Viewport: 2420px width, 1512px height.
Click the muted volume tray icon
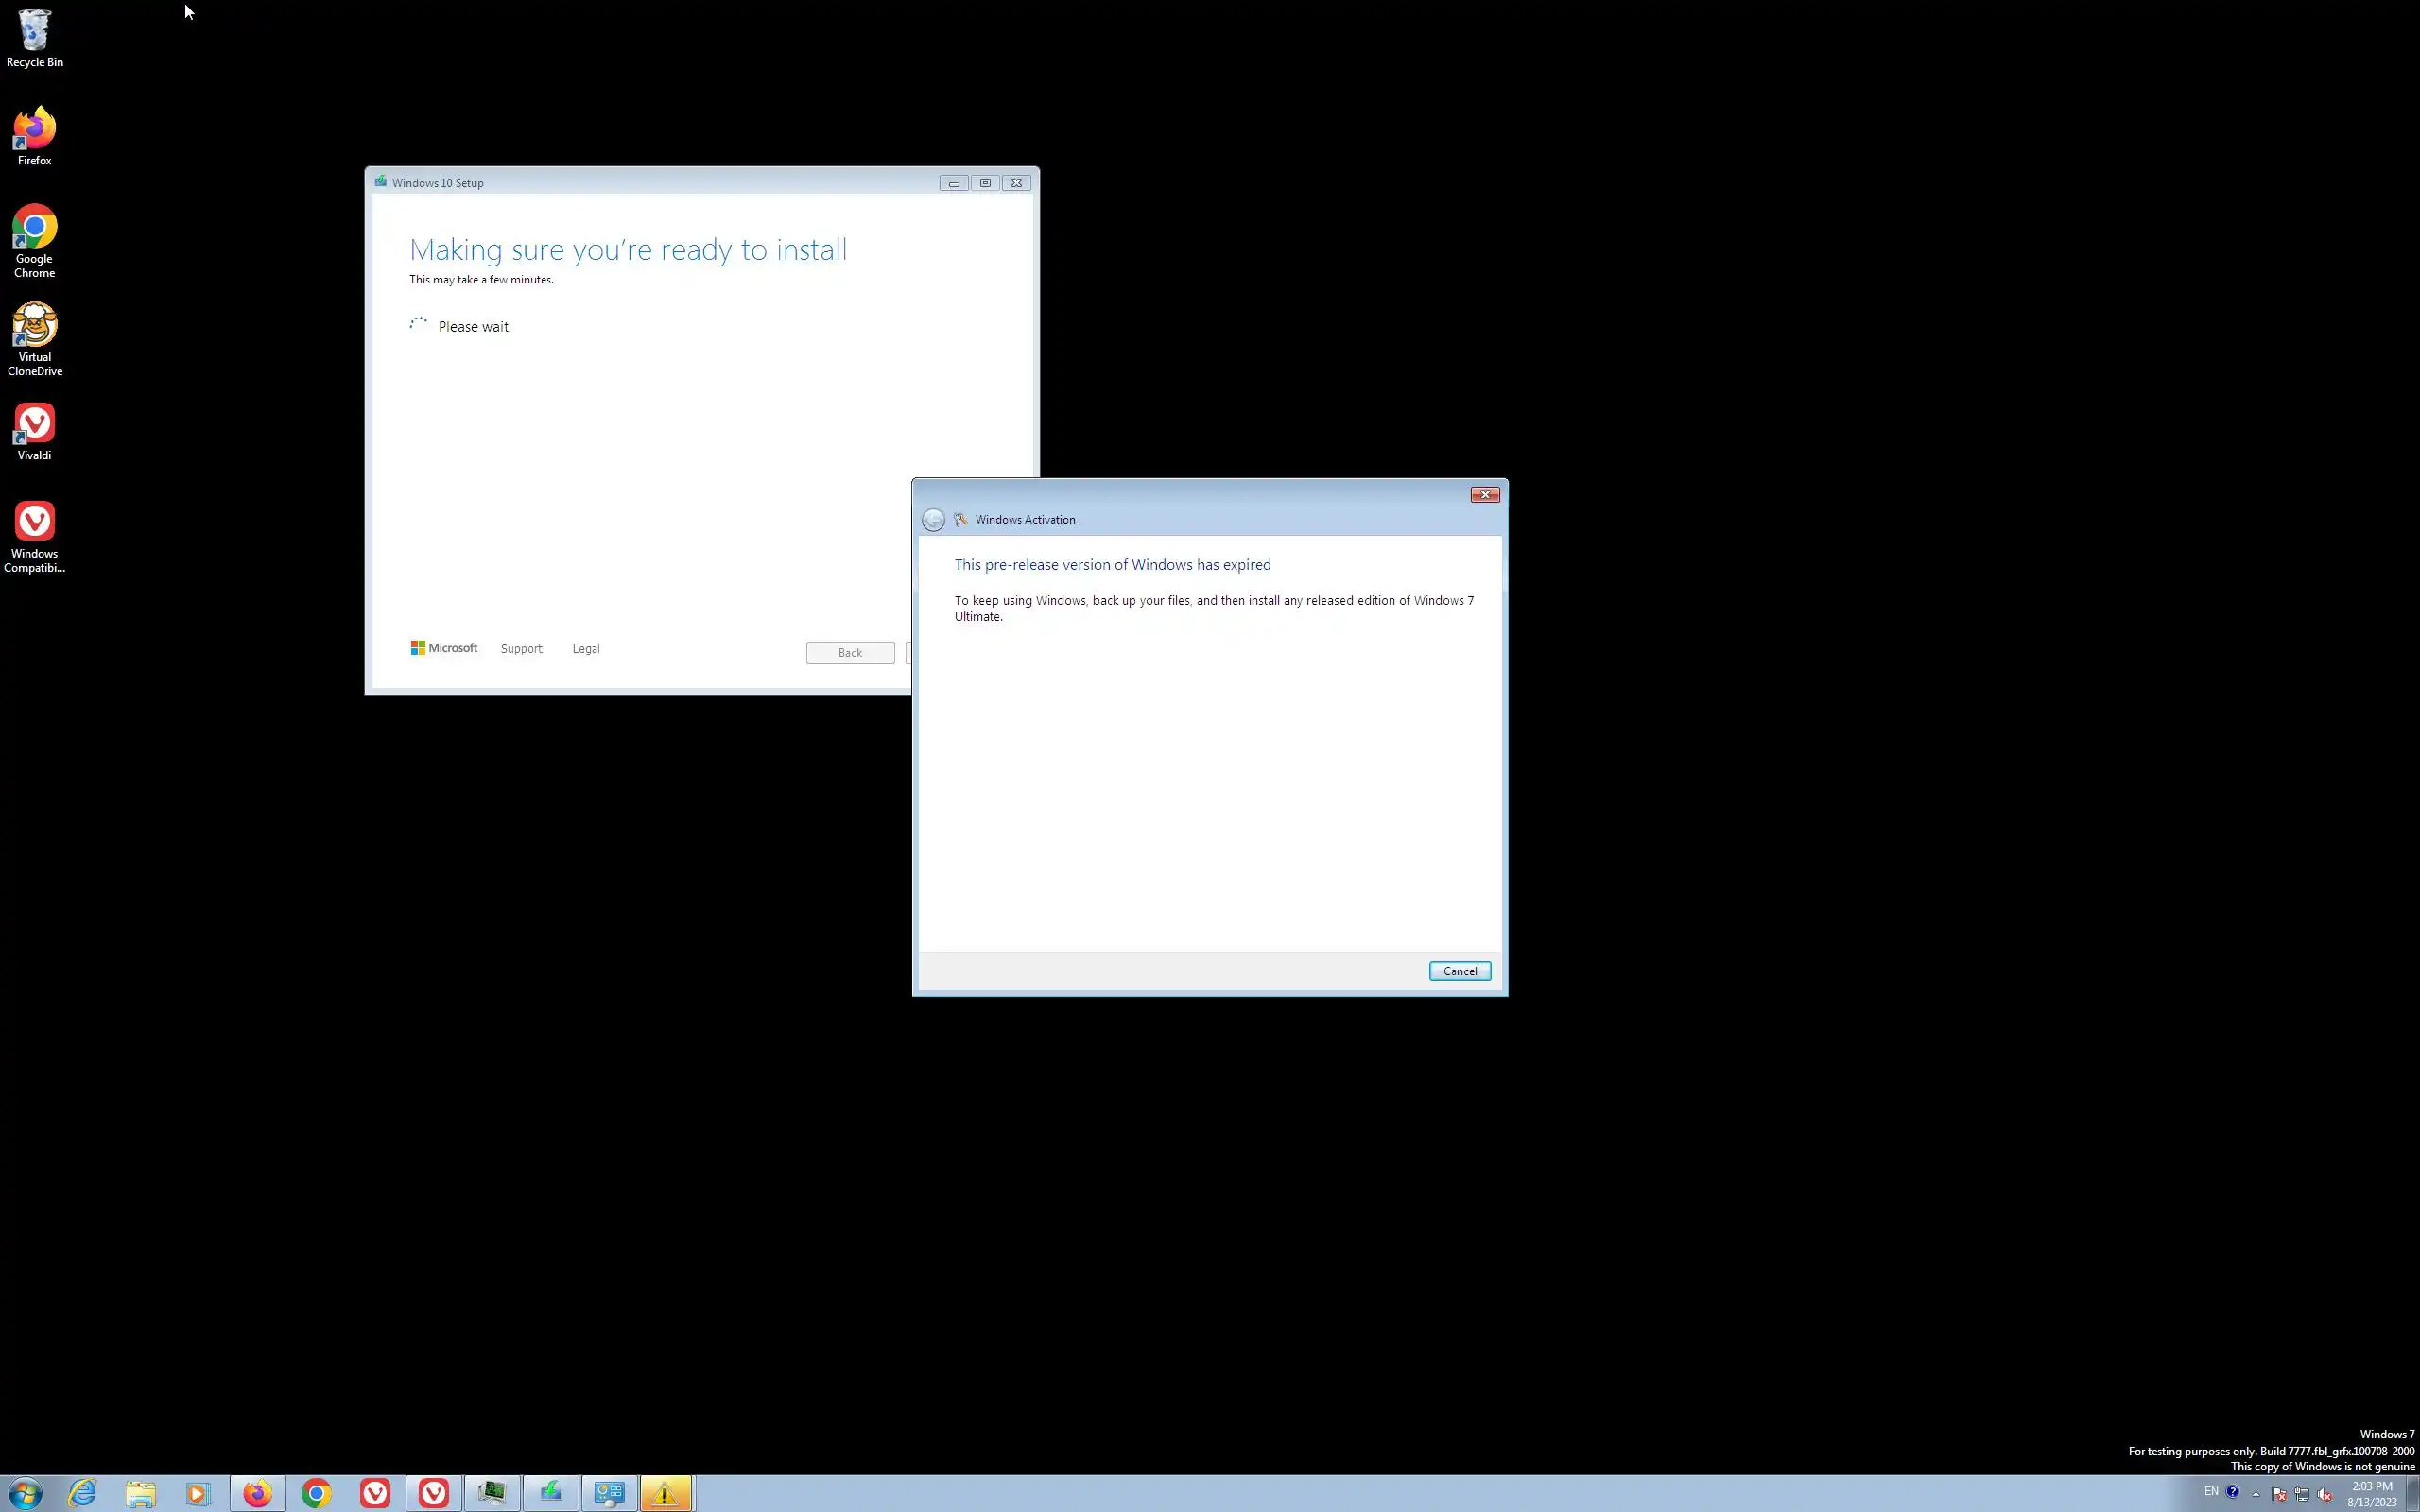tap(2325, 1494)
